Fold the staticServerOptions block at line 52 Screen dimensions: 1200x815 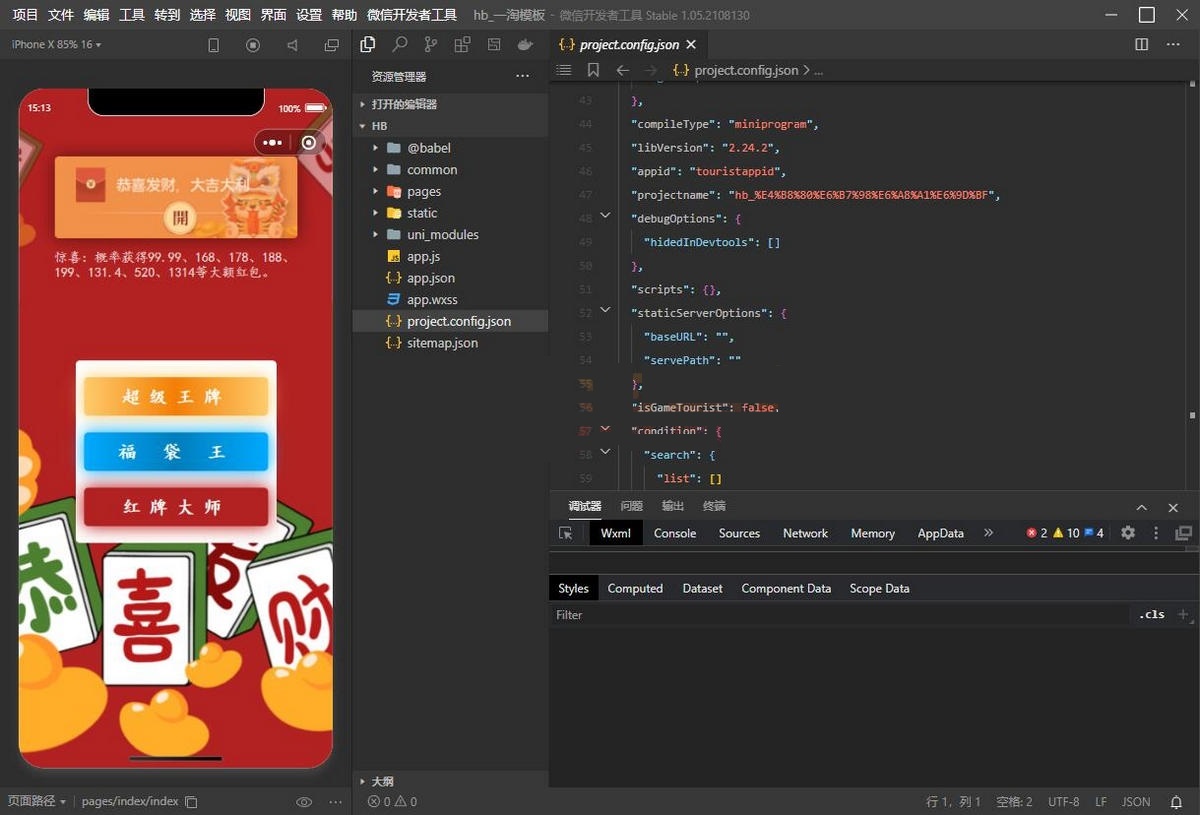[x=605, y=312]
